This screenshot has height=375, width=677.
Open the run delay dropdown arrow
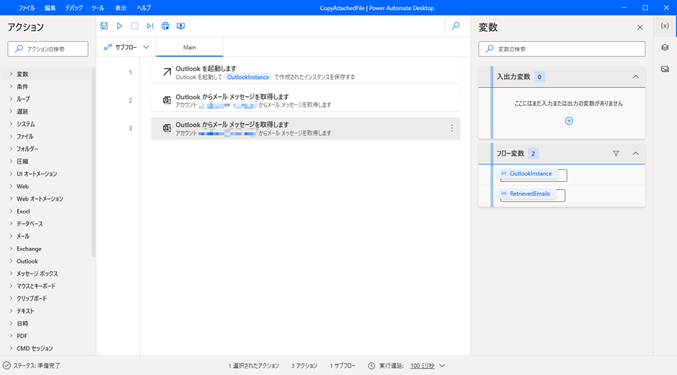(x=442, y=366)
